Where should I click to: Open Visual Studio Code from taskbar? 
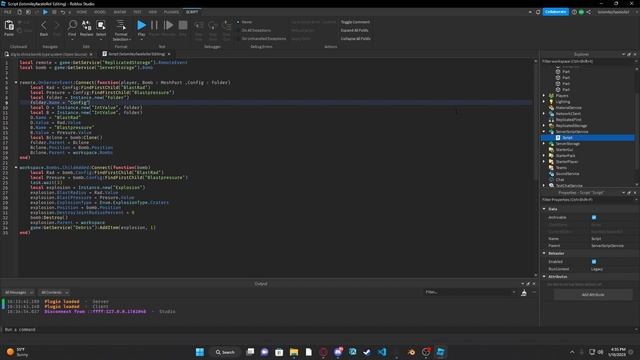pos(382,352)
